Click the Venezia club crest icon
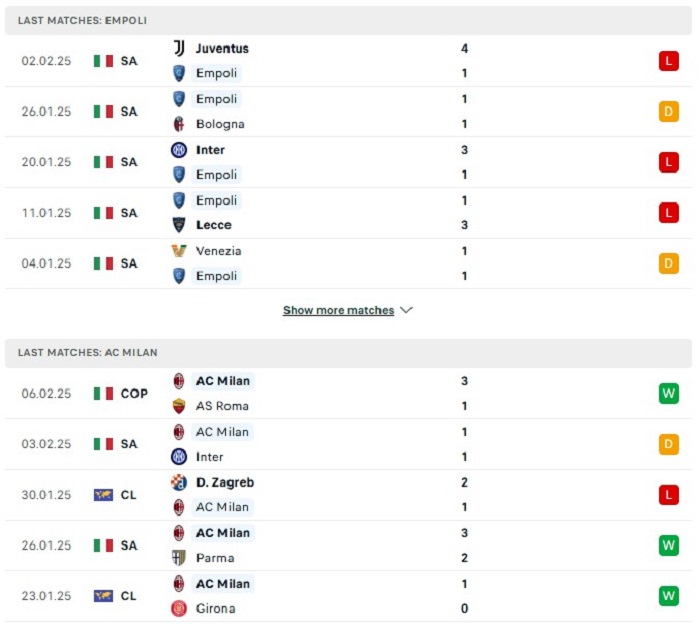Viewport: 700px width, 624px height. 179,251
